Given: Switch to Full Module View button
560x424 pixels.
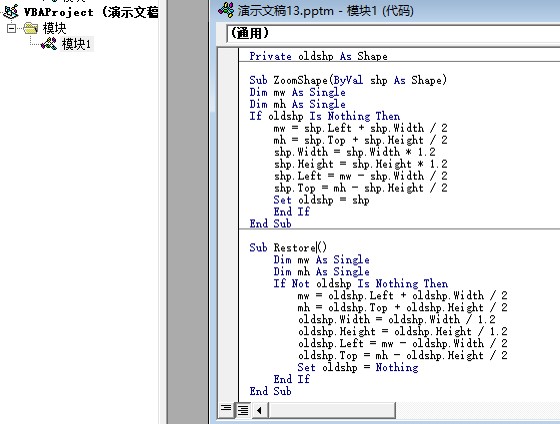Looking at the screenshot, I should tap(243, 409).
